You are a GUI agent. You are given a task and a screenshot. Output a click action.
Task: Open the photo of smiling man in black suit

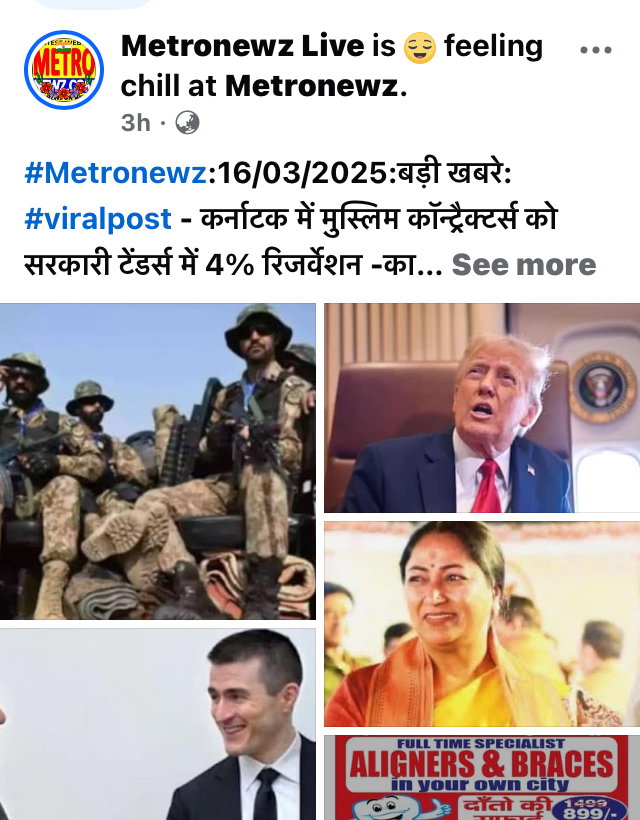point(157,724)
